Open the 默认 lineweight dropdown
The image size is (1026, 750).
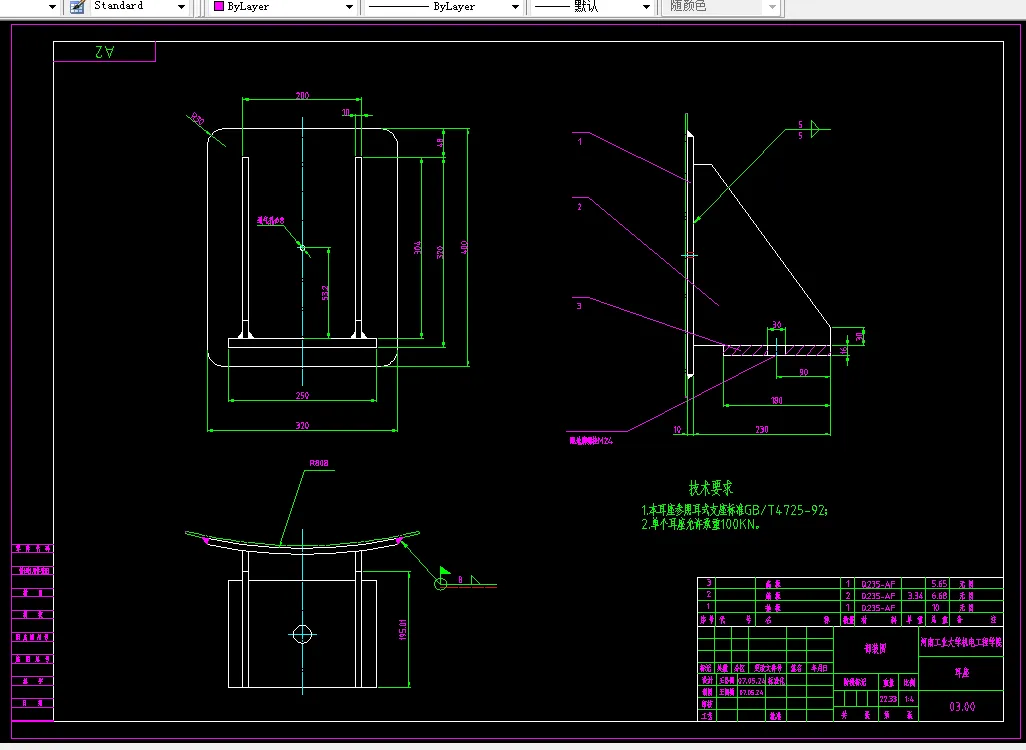point(646,7)
